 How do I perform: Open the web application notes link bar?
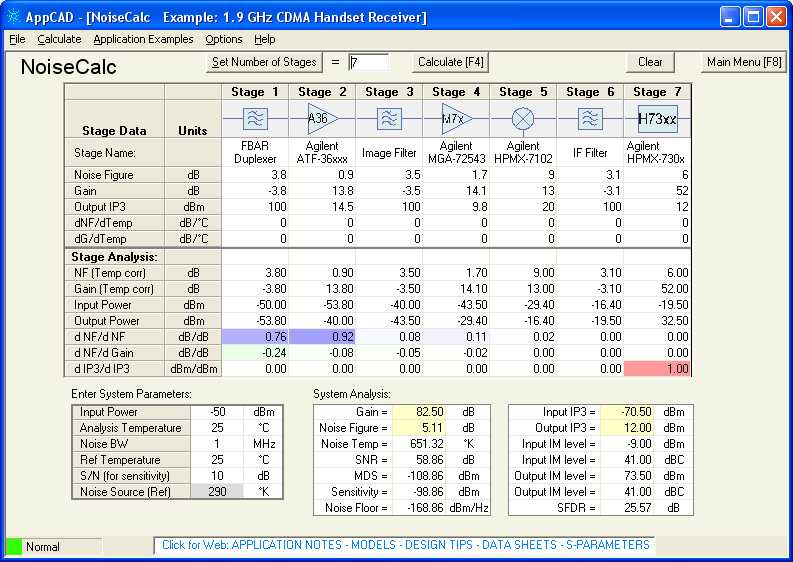[404, 545]
